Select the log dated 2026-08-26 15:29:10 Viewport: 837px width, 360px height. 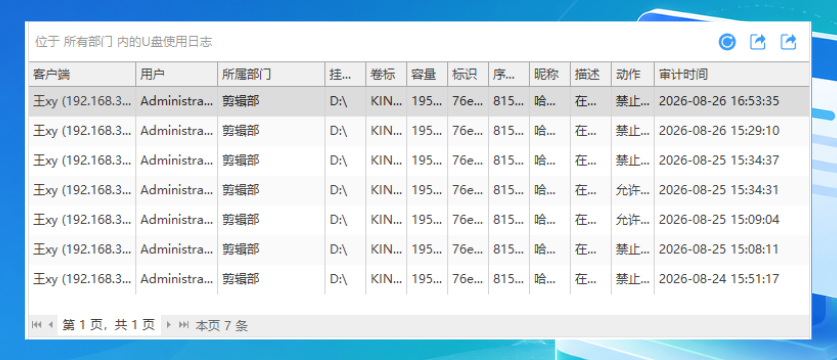coord(419,131)
